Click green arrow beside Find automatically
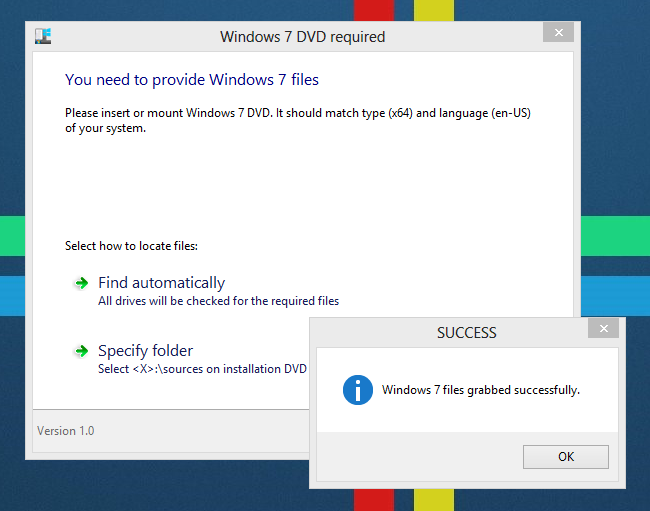Image resolution: width=650 pixels, height=511 pixels. [x=81, y=283]
